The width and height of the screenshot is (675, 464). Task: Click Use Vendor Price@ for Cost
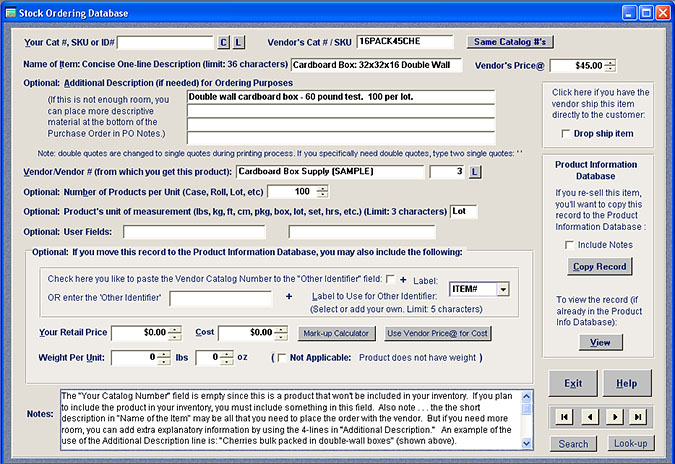point(437,333)
